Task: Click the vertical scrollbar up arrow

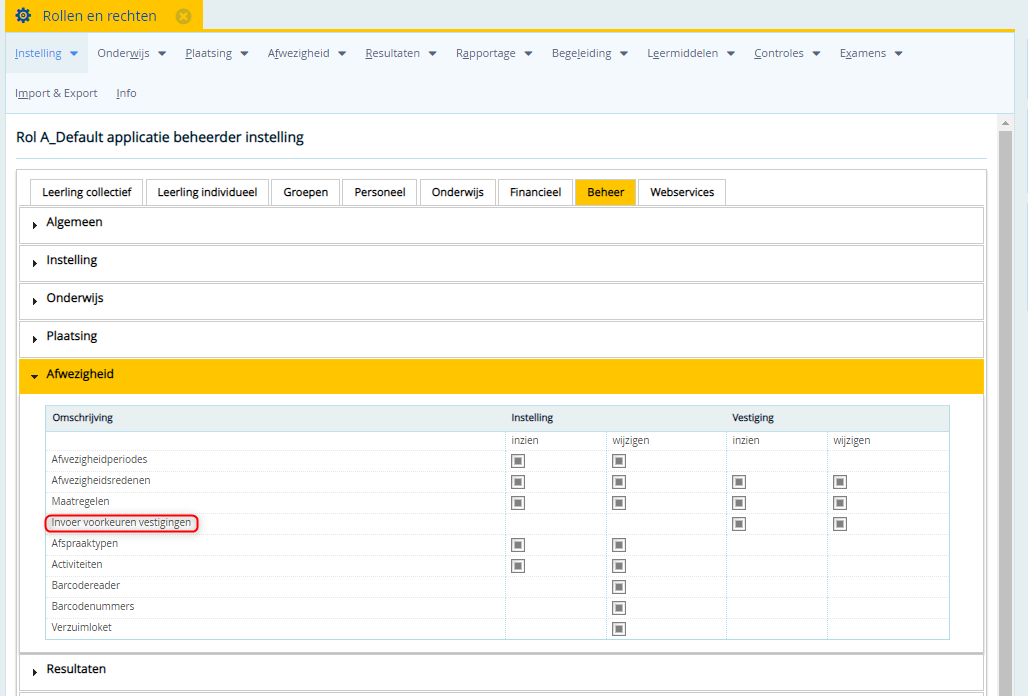Action: [x=1005, y=123]
